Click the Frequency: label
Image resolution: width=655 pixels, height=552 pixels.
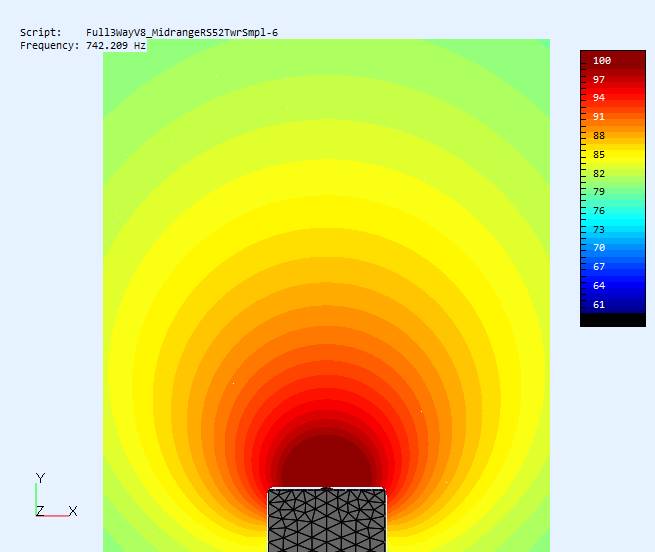pos(49,46)
